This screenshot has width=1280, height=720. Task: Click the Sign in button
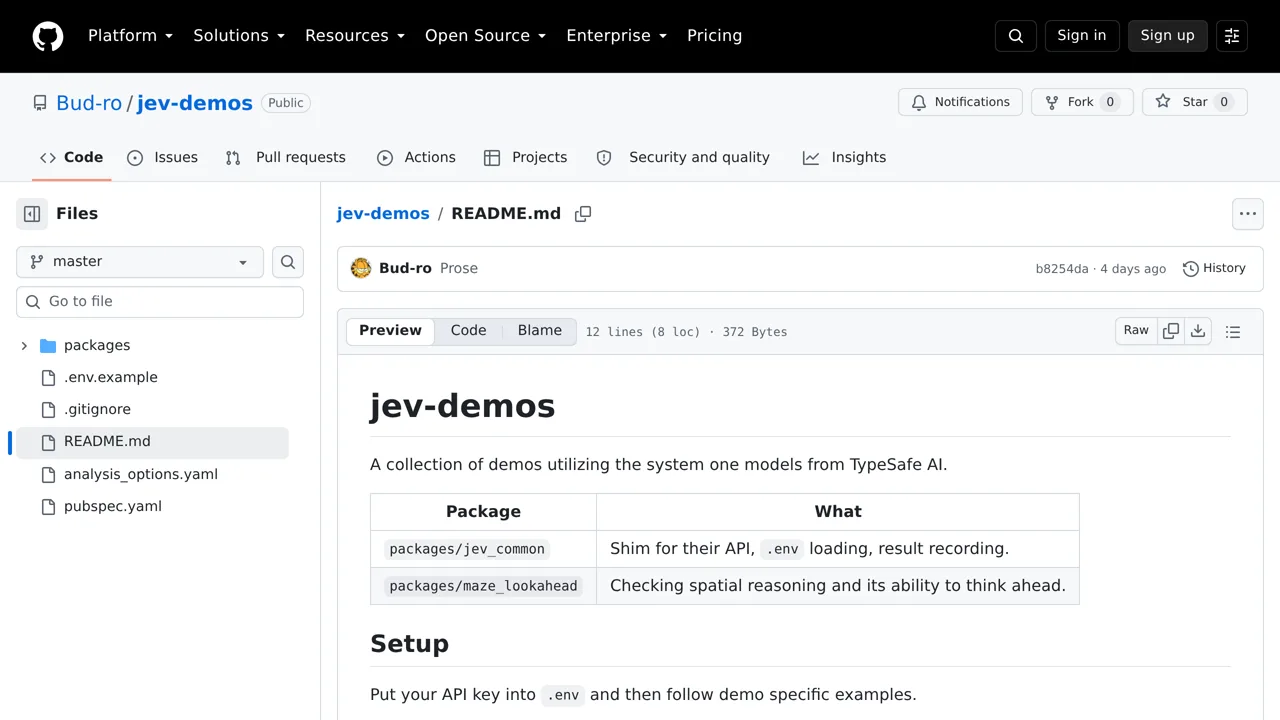(x=1082, y=36)
